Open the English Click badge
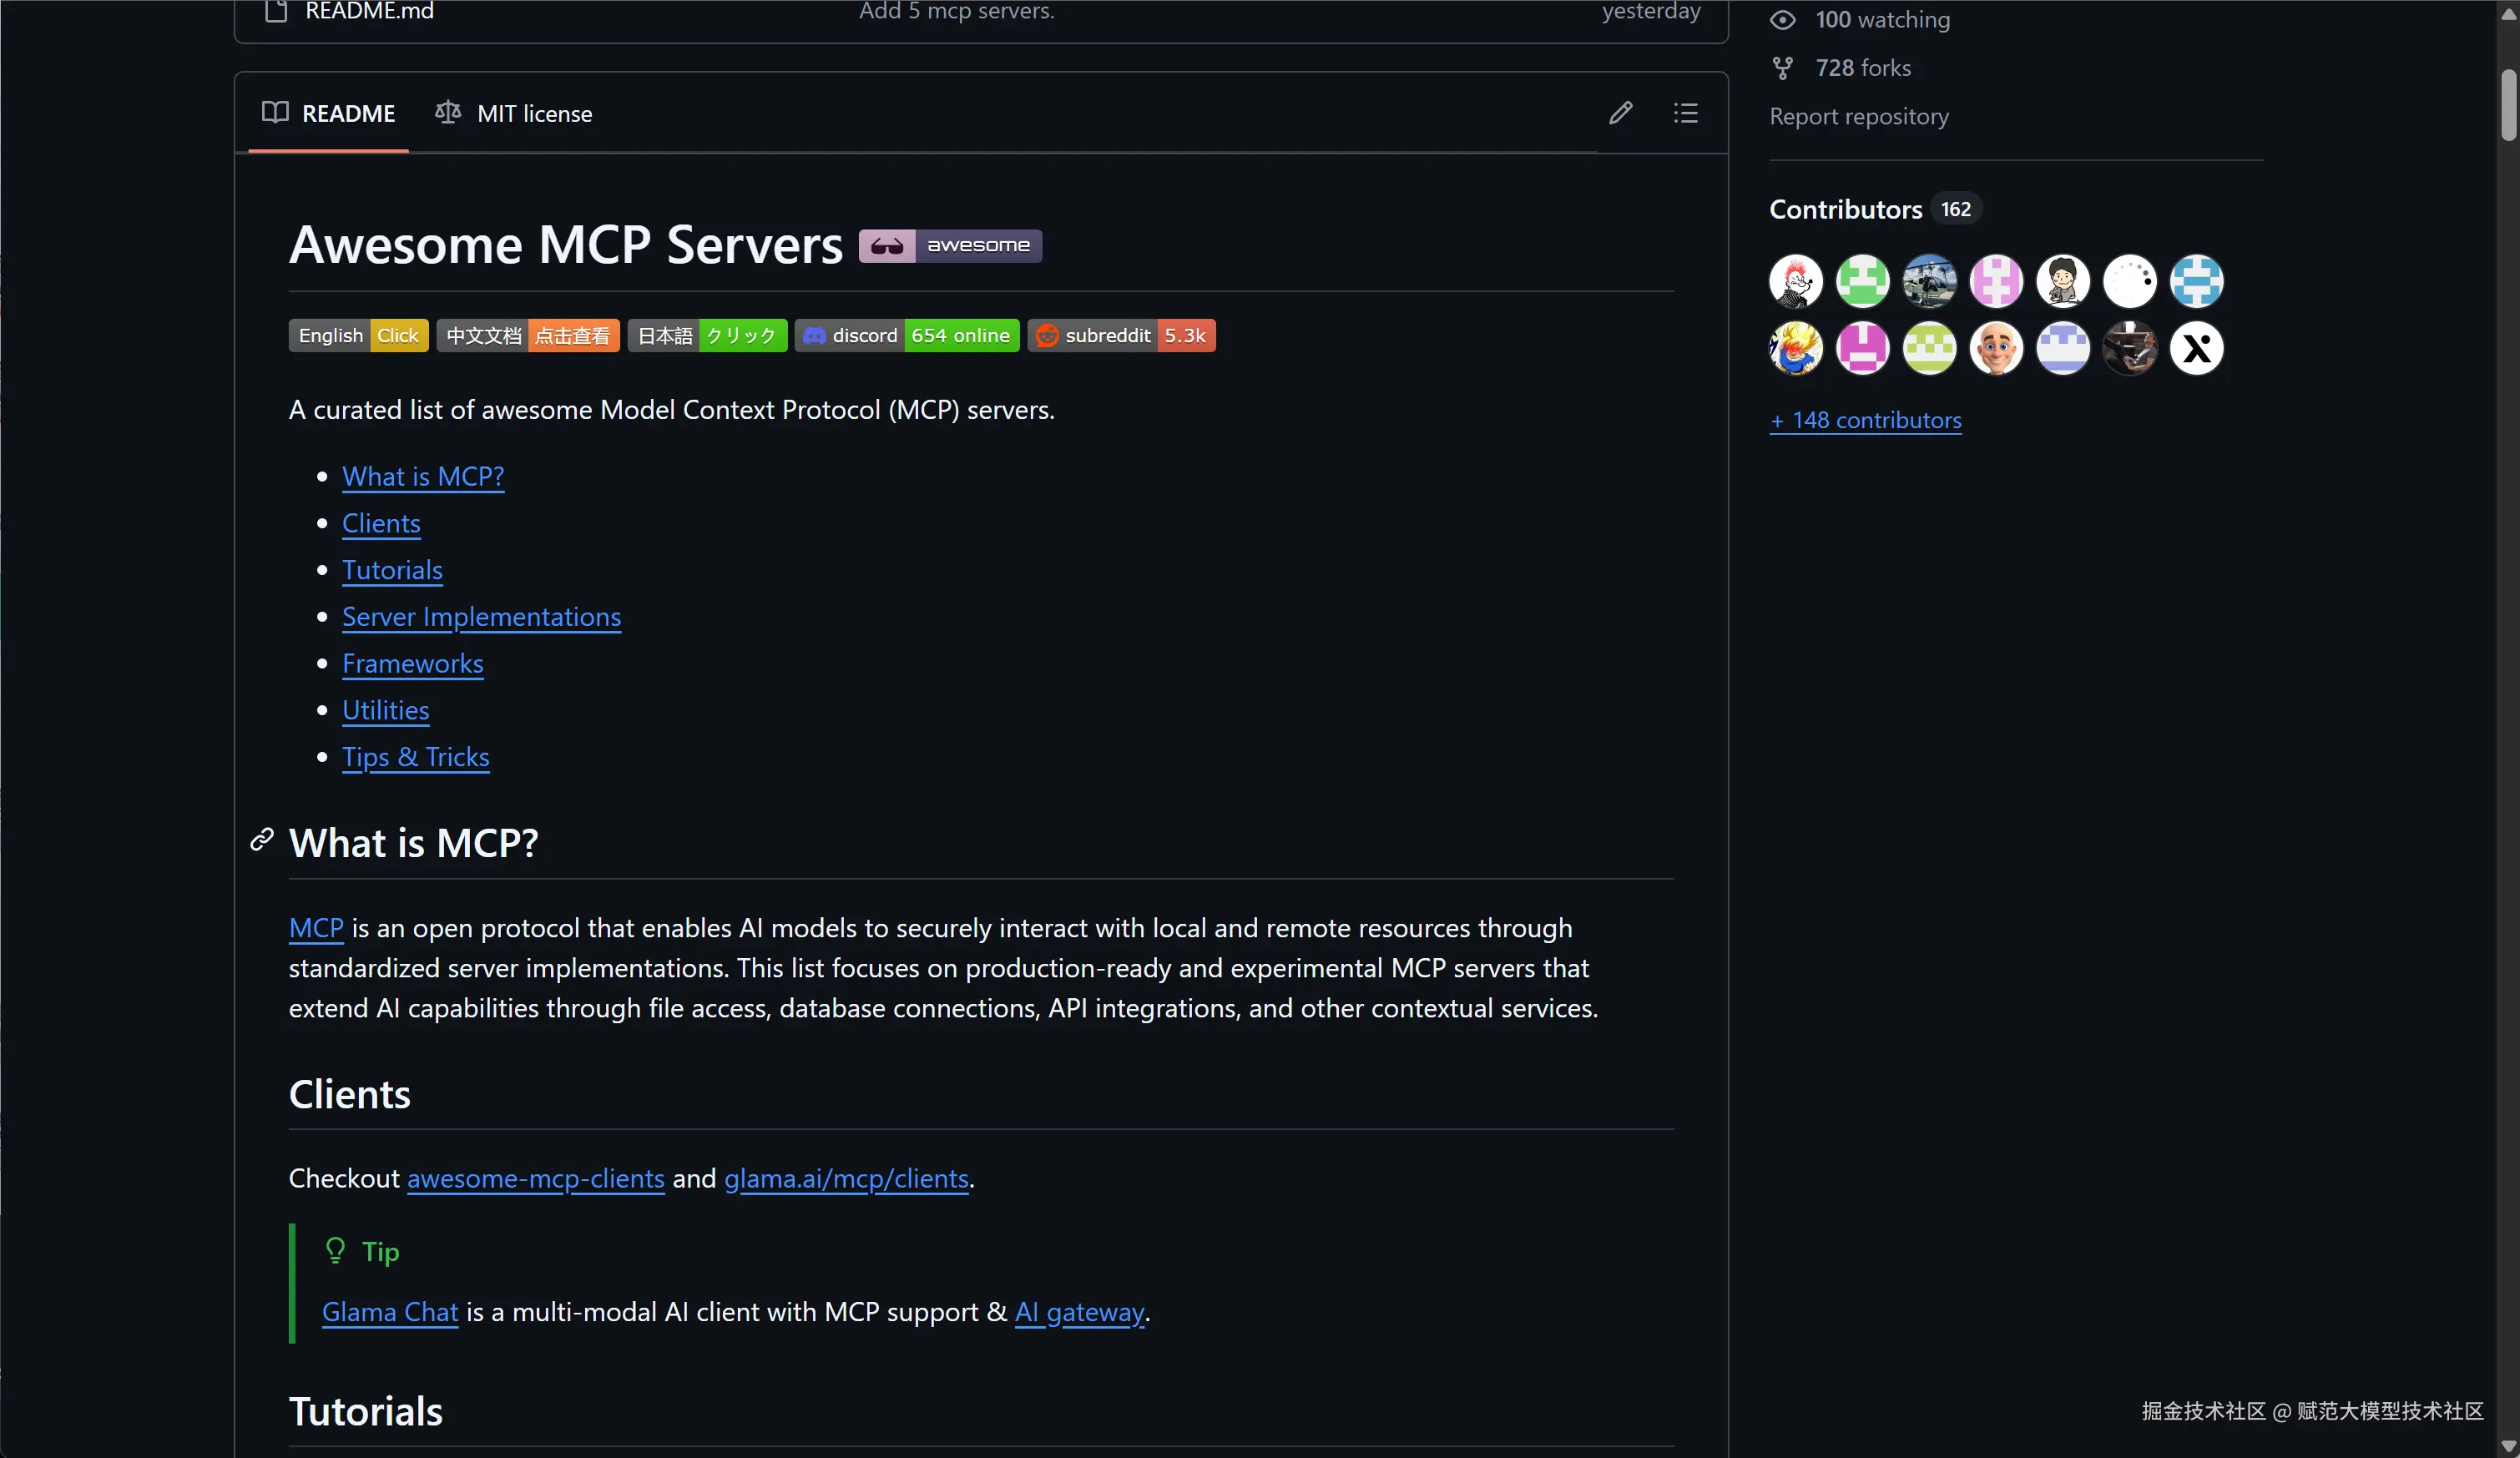The width and height of the screenshot is (2520, 1458). 358,336
